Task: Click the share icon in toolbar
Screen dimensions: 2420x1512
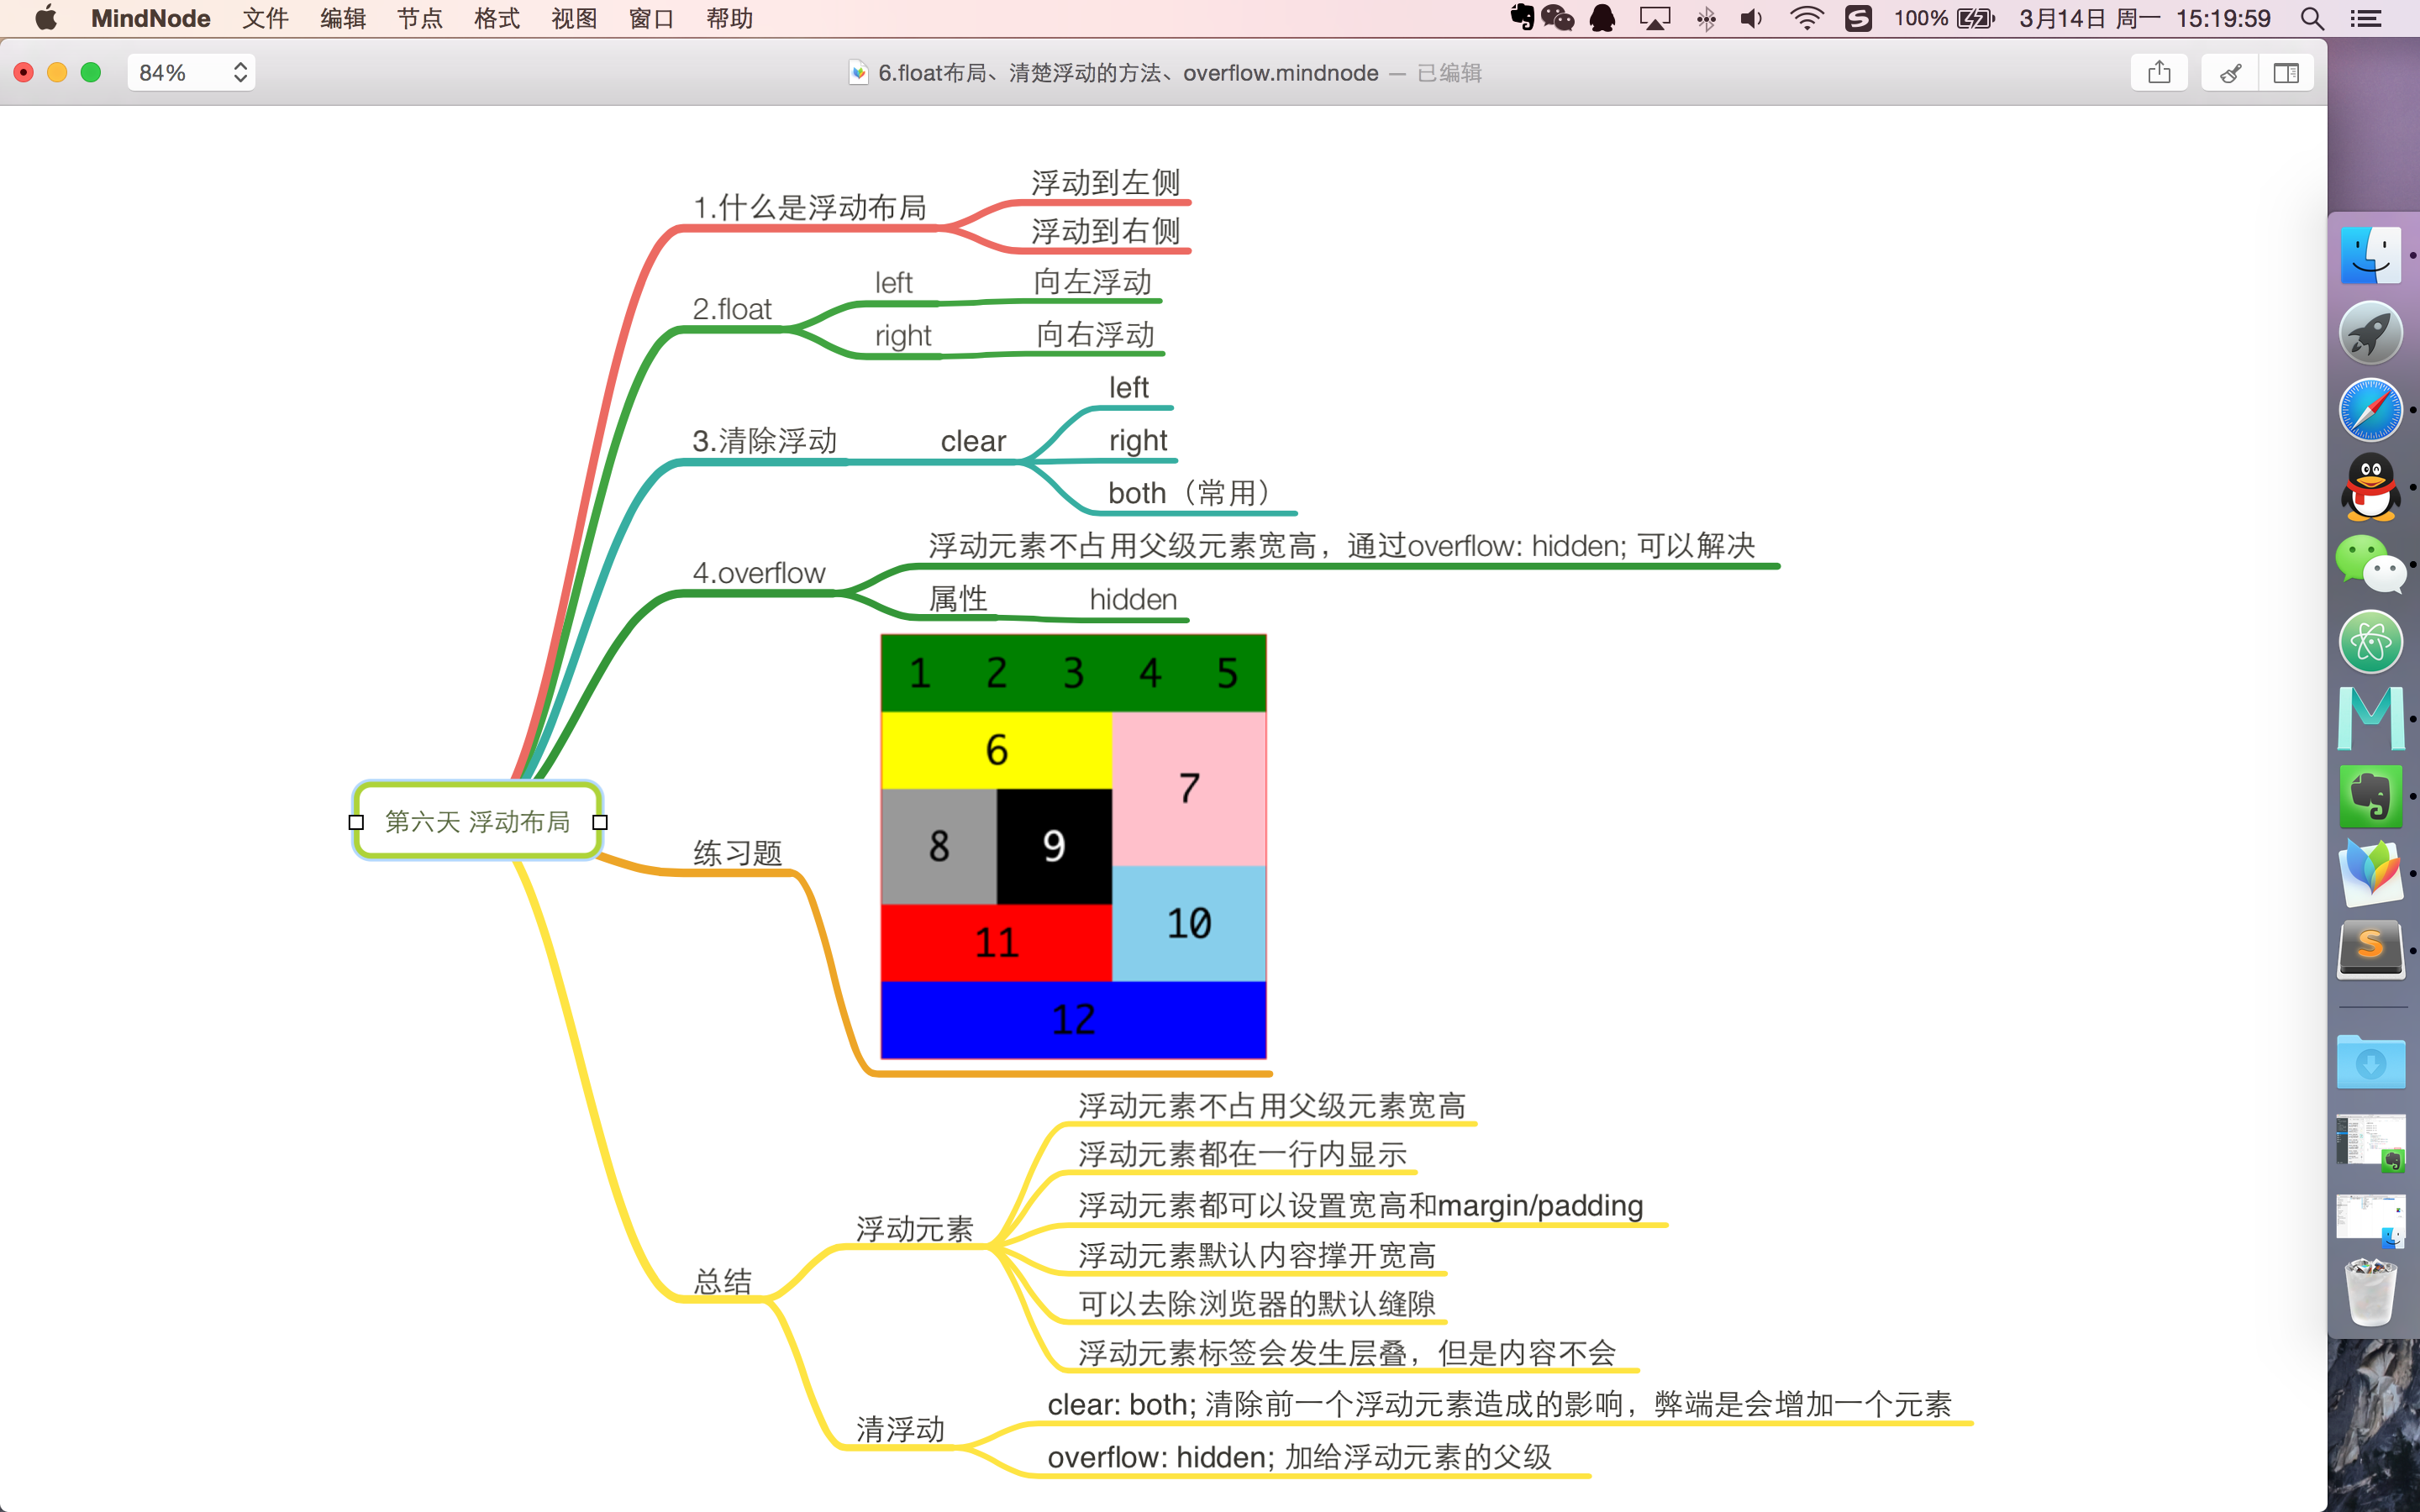Action: 2159,73
